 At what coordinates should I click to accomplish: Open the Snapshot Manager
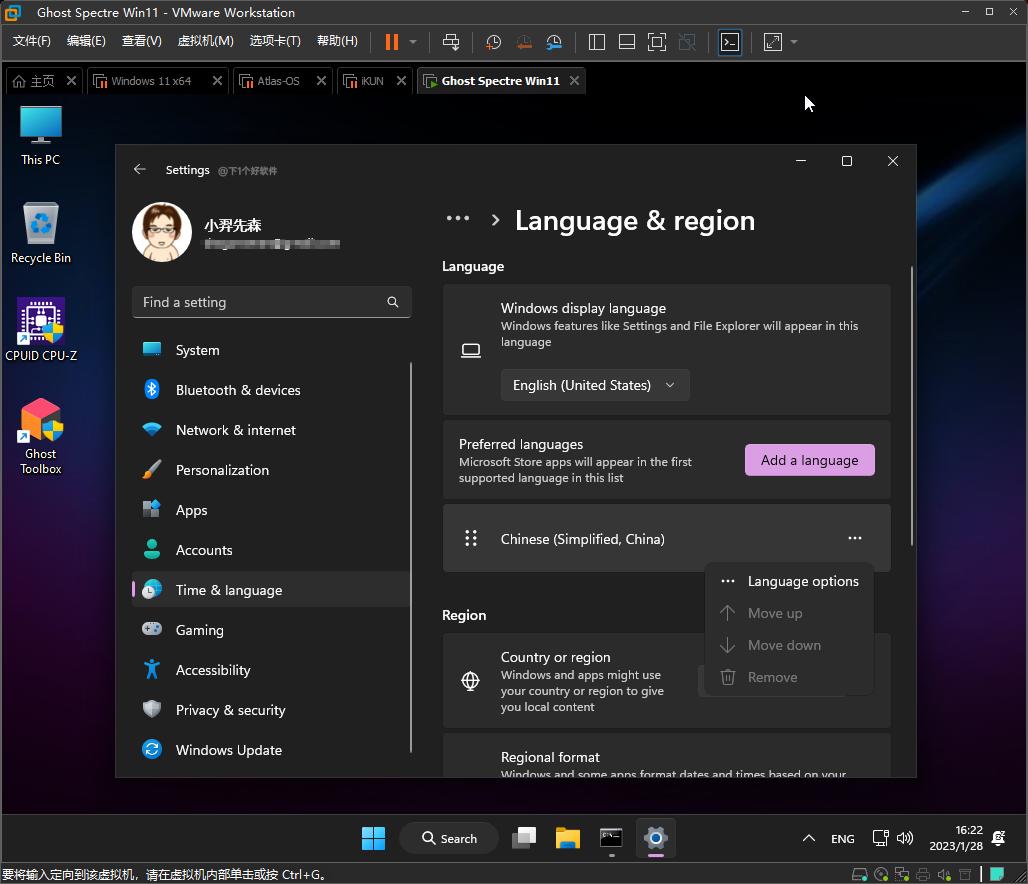554,41
